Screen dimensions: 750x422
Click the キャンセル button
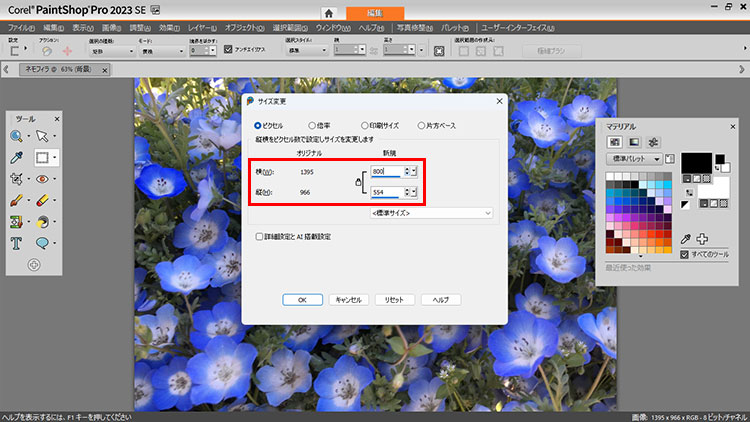[x=348, y=299]
